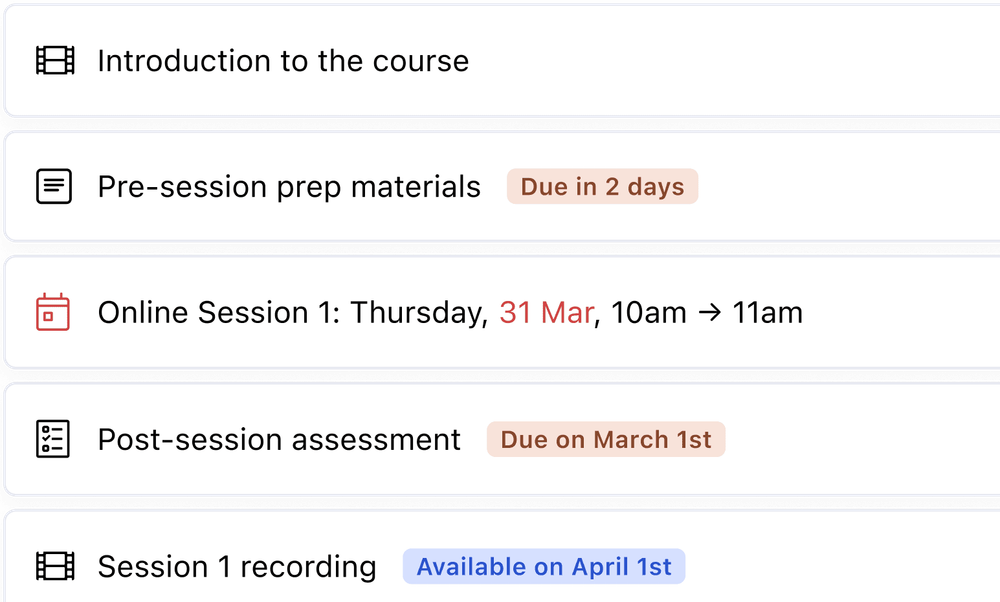The image size is (1000, 602).
Task: Open the Introduction to the course item
Action: click(283, 61)
